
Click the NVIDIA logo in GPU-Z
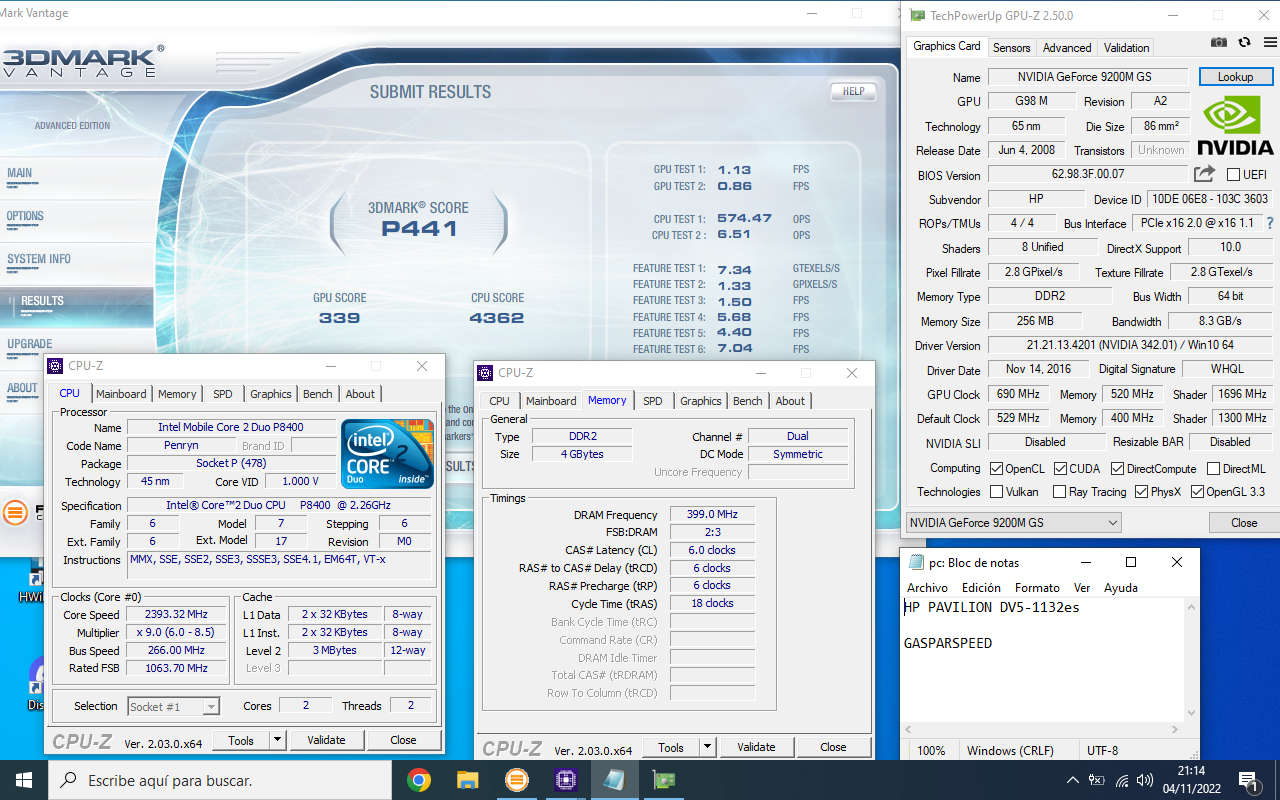[x=1235, y=125]
